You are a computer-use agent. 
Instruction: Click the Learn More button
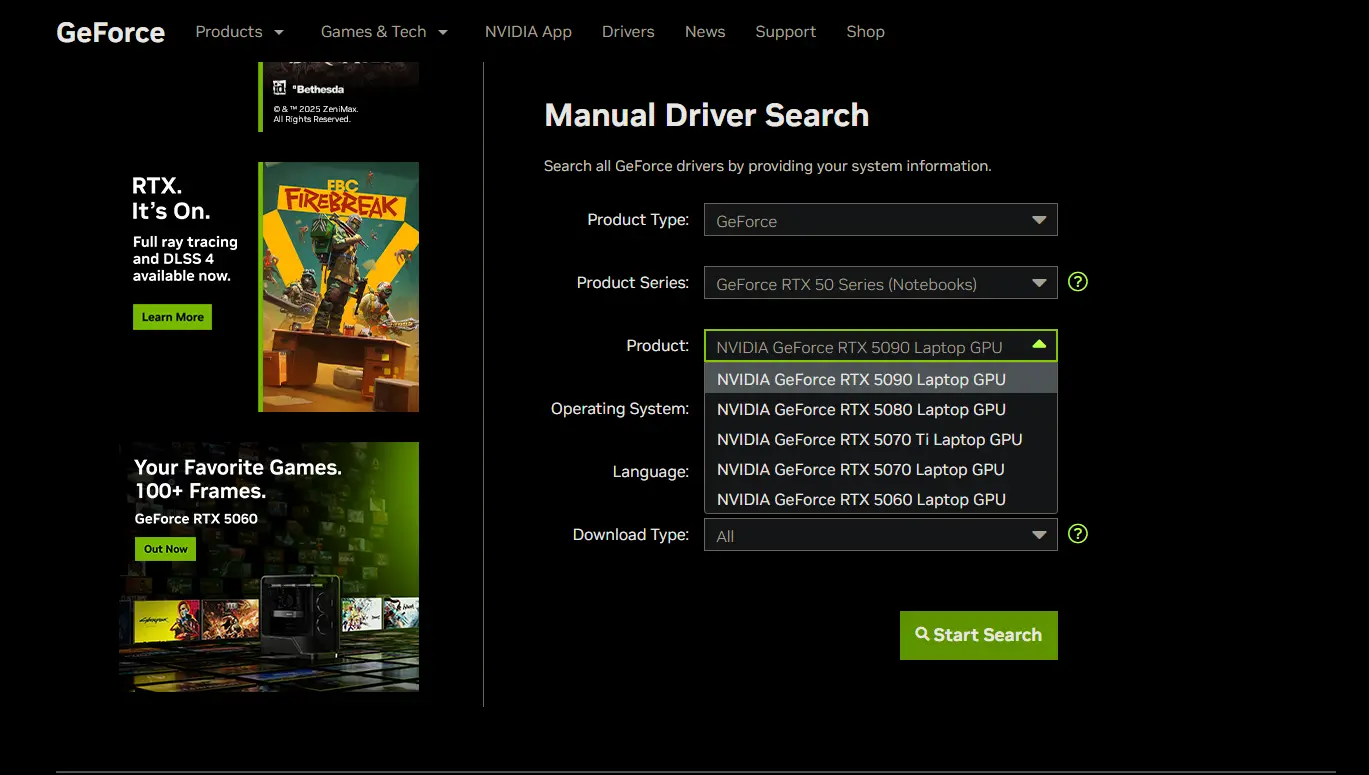(172, 317)
